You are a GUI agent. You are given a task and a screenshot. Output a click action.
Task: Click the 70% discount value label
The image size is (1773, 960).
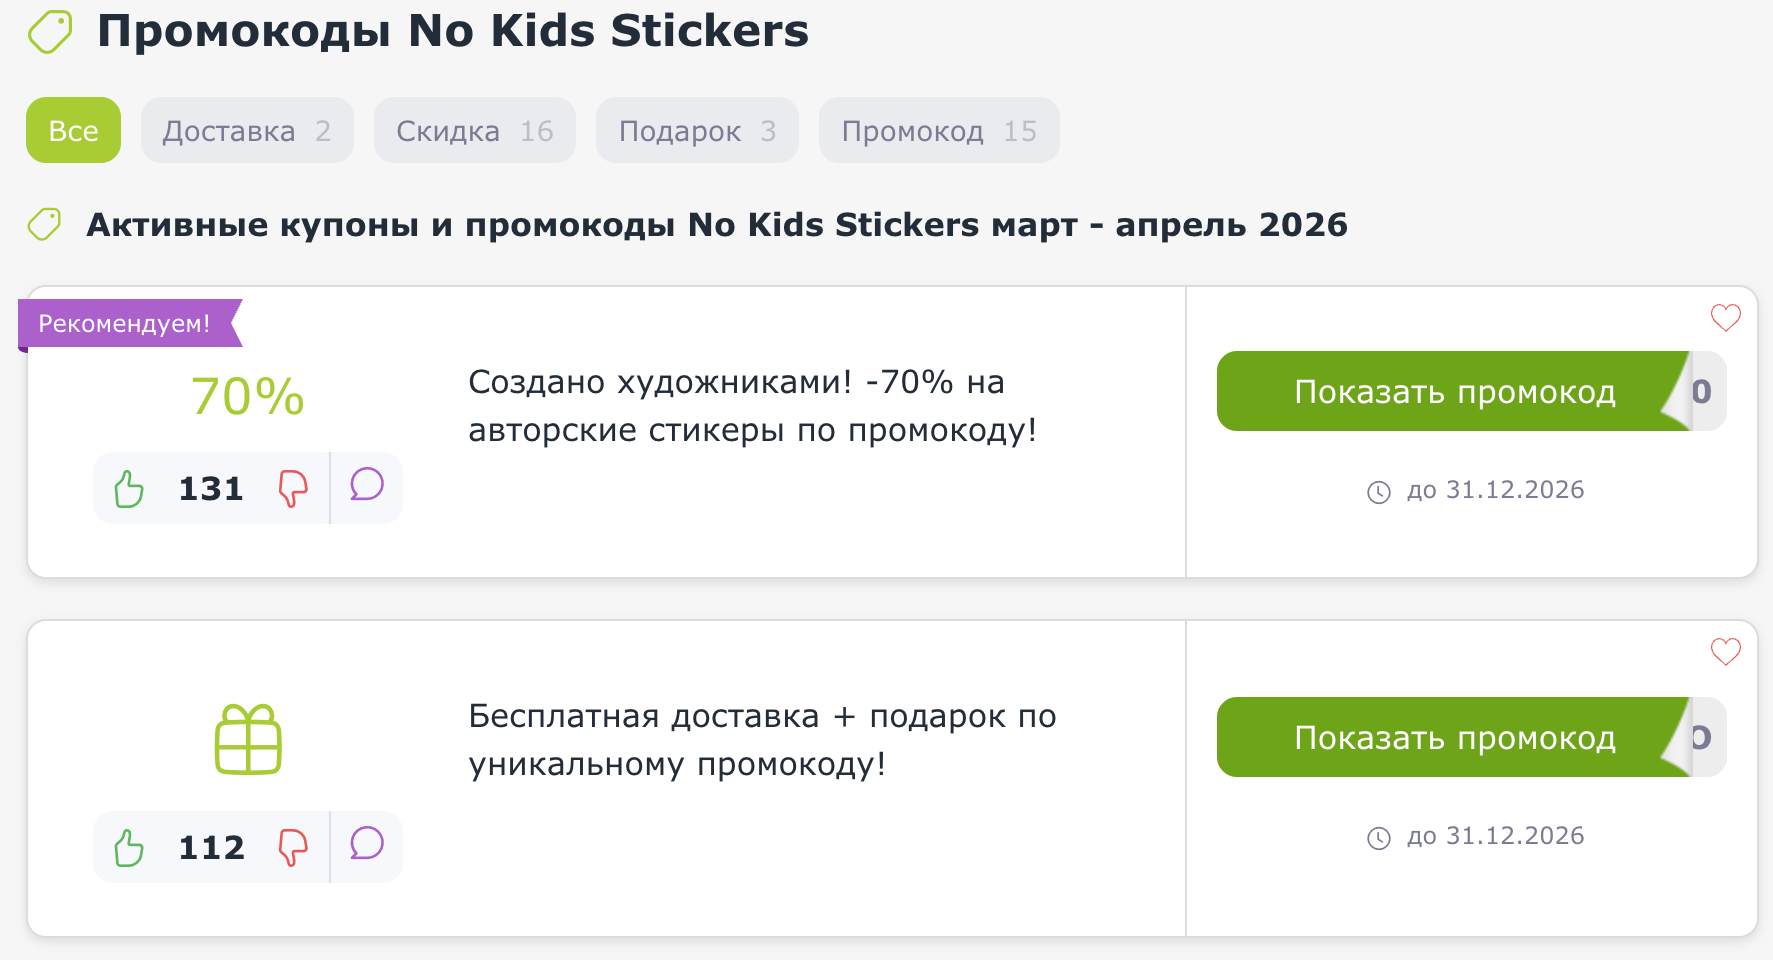248,396
